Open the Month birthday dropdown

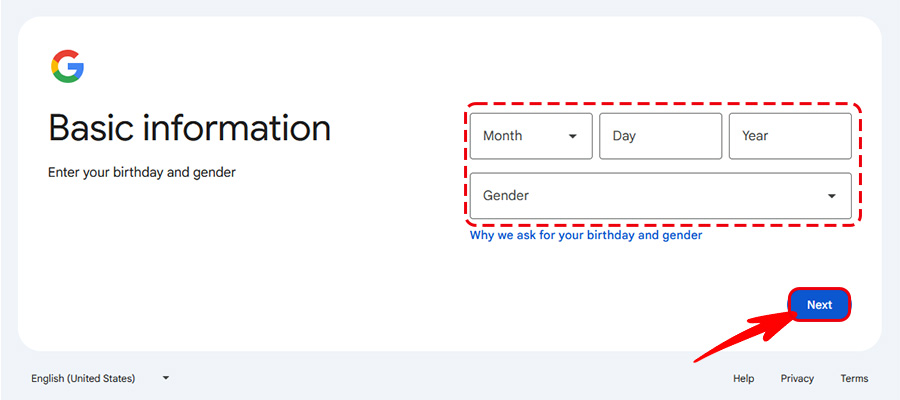531,136
